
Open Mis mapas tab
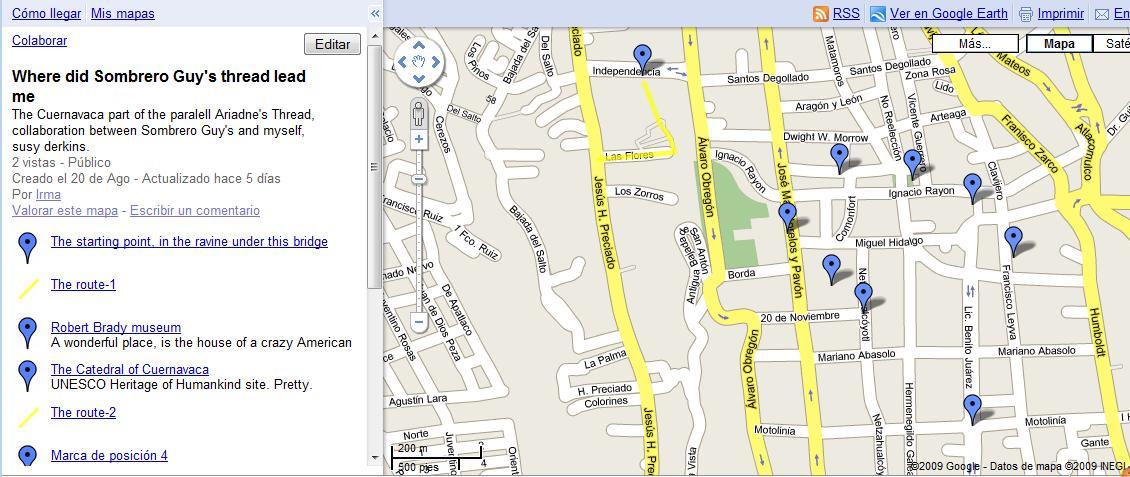122,14
